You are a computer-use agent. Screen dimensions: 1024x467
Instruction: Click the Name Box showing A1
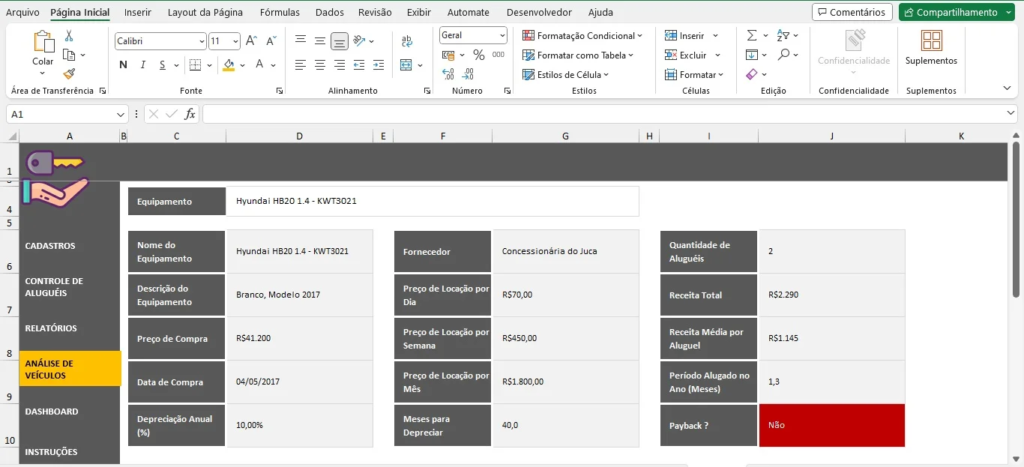(x=60, y=114)
